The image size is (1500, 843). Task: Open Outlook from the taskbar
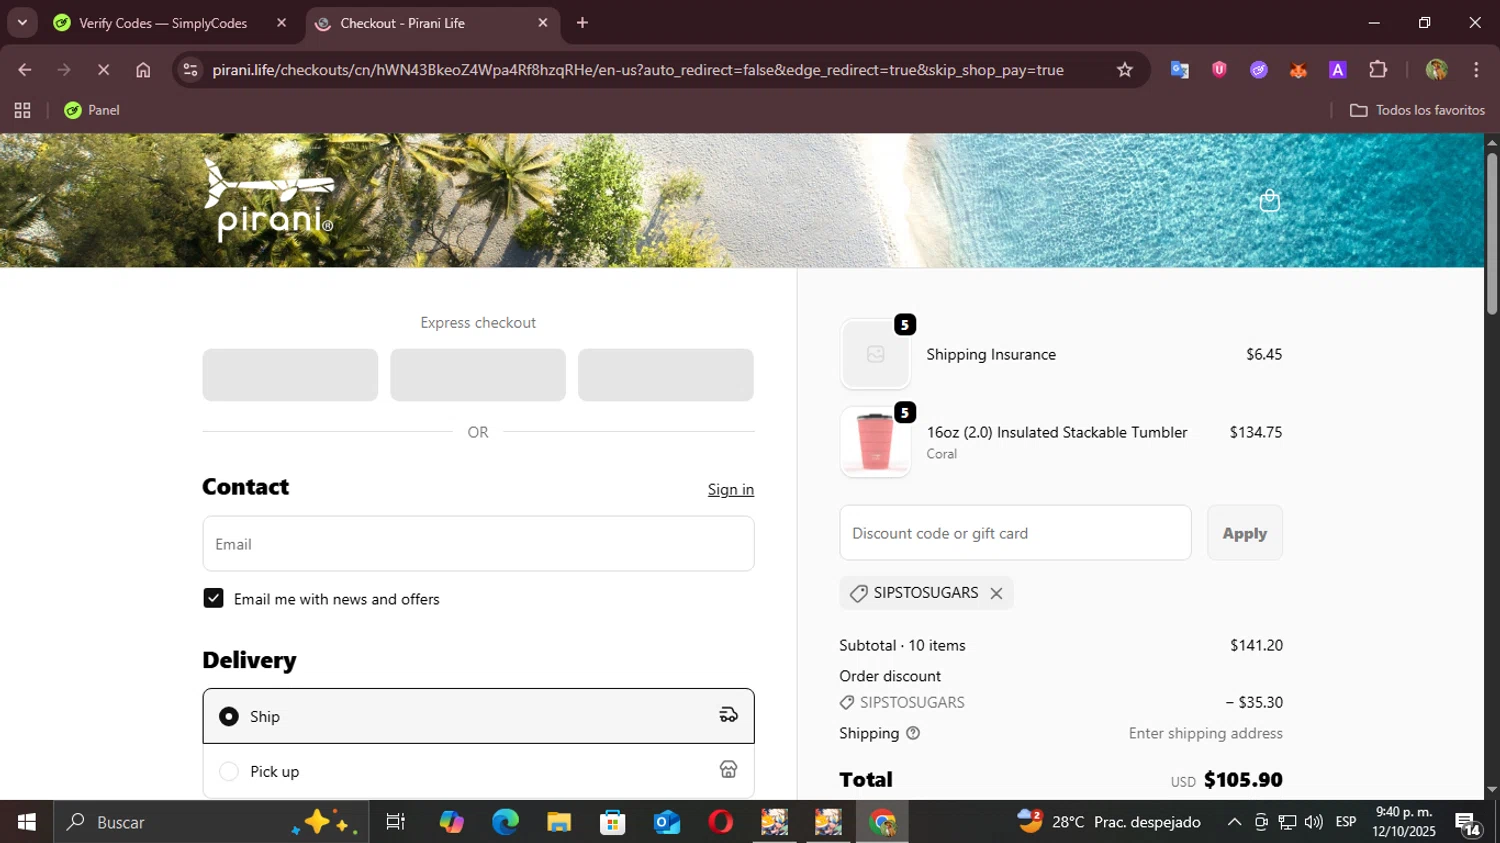coord(667,822)
